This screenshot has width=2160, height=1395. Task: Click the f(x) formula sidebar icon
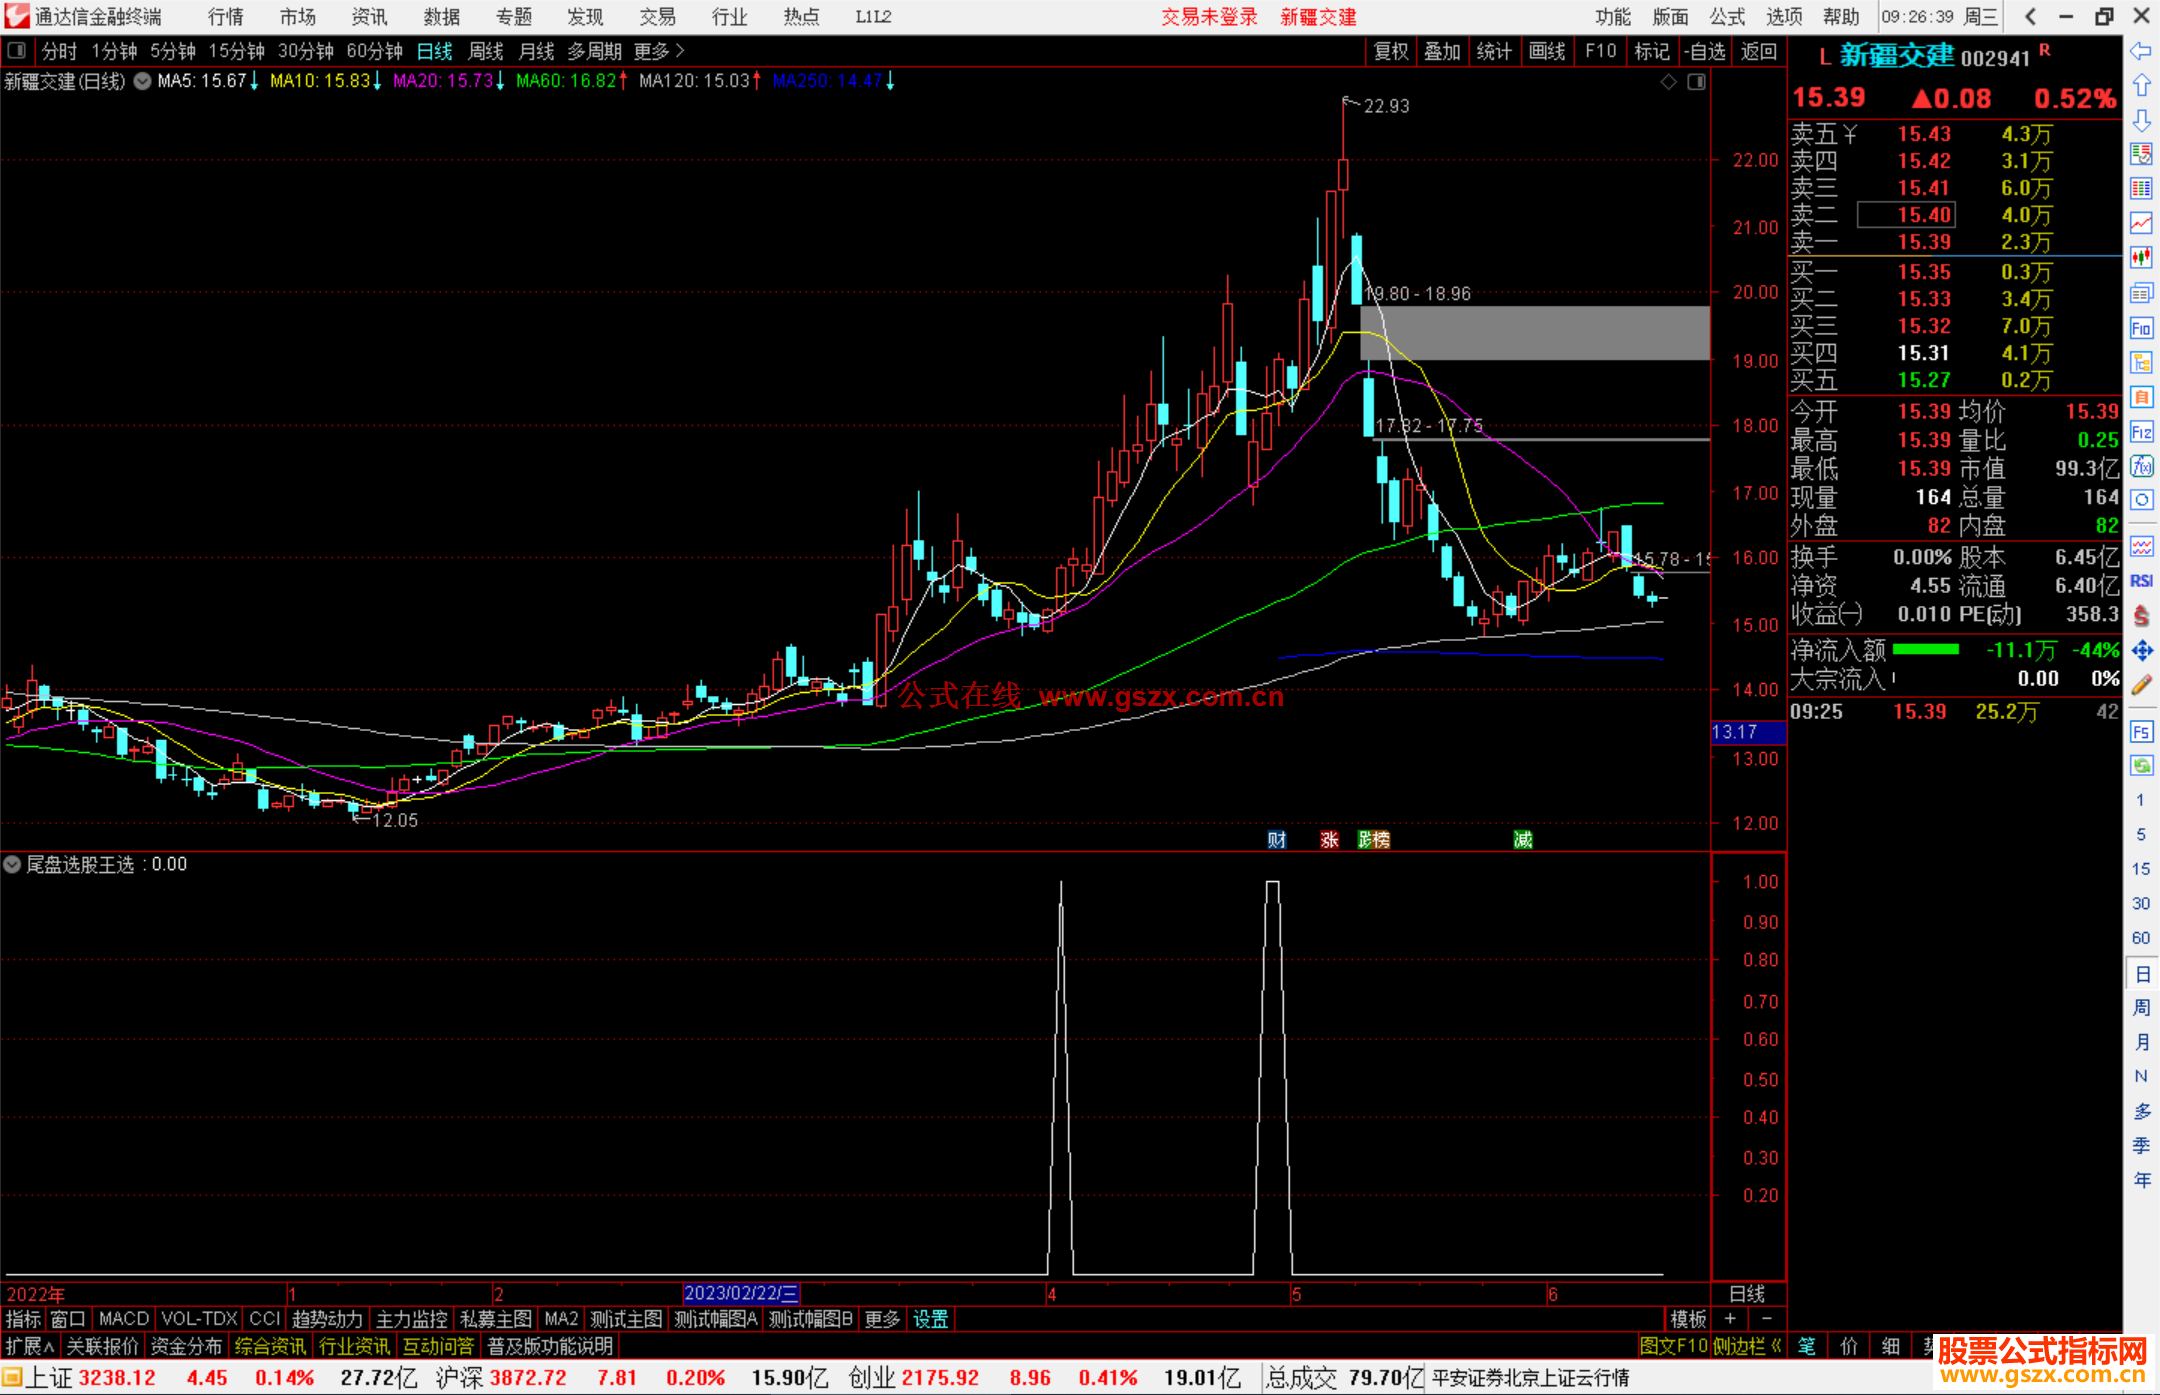pos(2141,466)
